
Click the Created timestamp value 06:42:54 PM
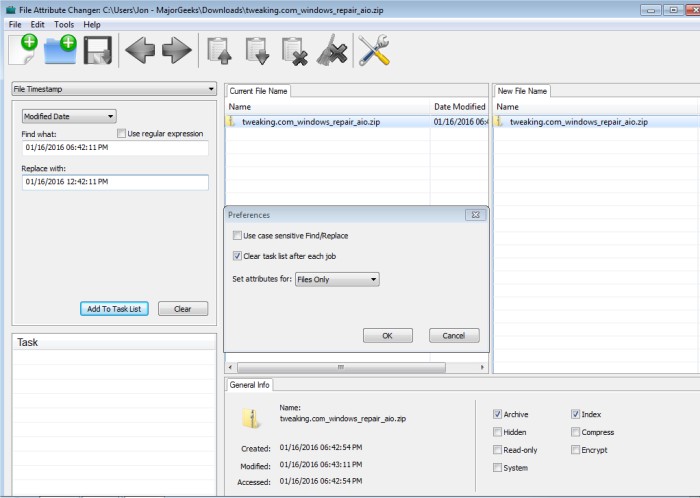pyautogui.click(x=321, y=447)
